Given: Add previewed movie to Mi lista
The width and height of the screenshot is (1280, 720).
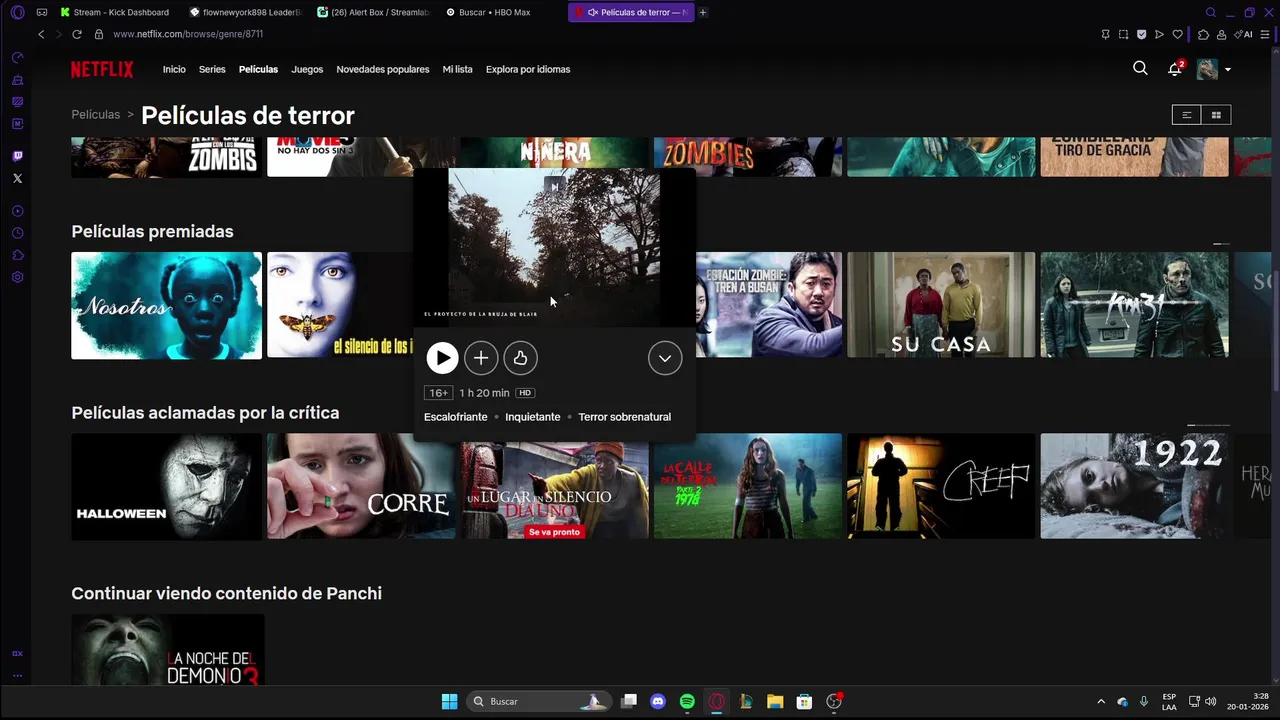Looking at the screenshot, I should [x=481, y=358].
